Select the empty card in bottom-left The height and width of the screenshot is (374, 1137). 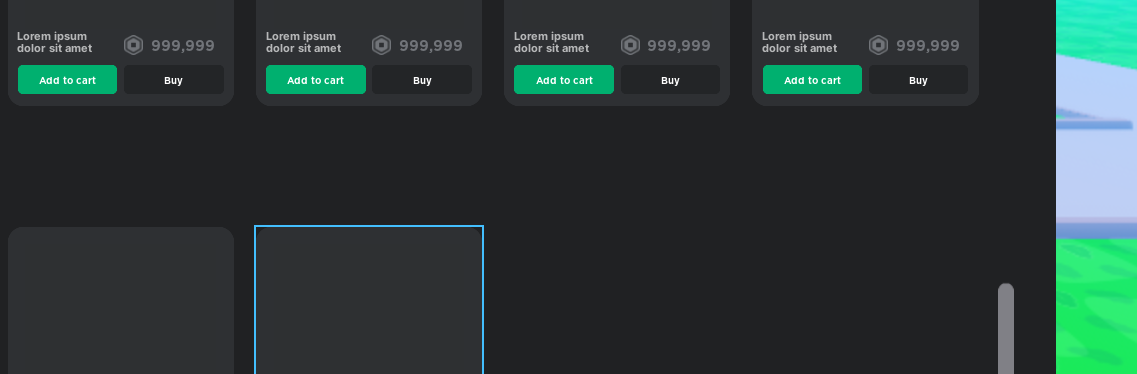point(121,301)
